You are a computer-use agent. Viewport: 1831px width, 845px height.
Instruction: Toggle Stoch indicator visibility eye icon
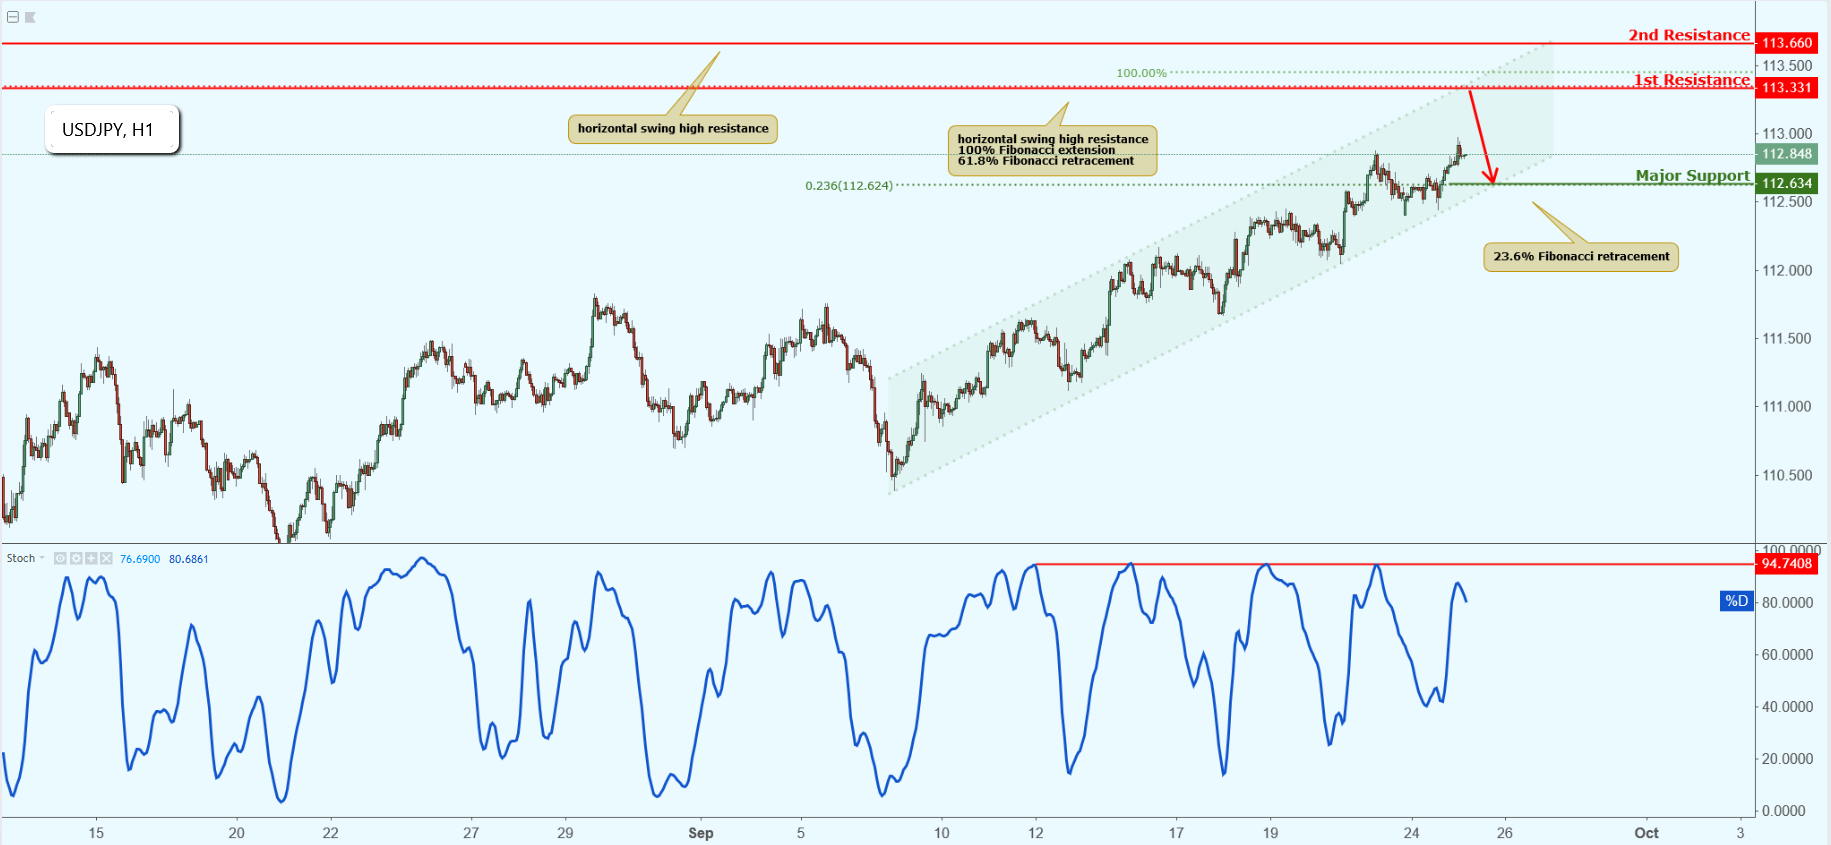pos(60,558)
